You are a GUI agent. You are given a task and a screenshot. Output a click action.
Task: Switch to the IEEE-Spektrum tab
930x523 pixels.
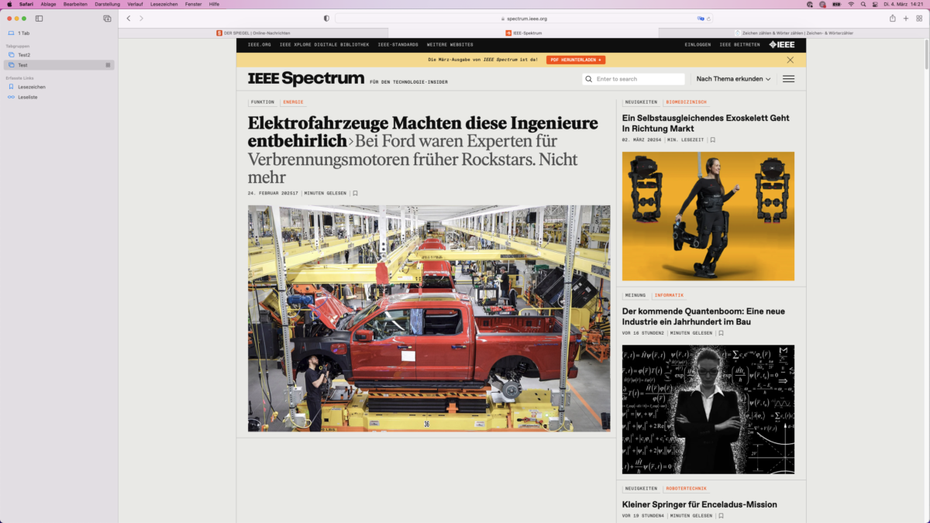[523, 33]
